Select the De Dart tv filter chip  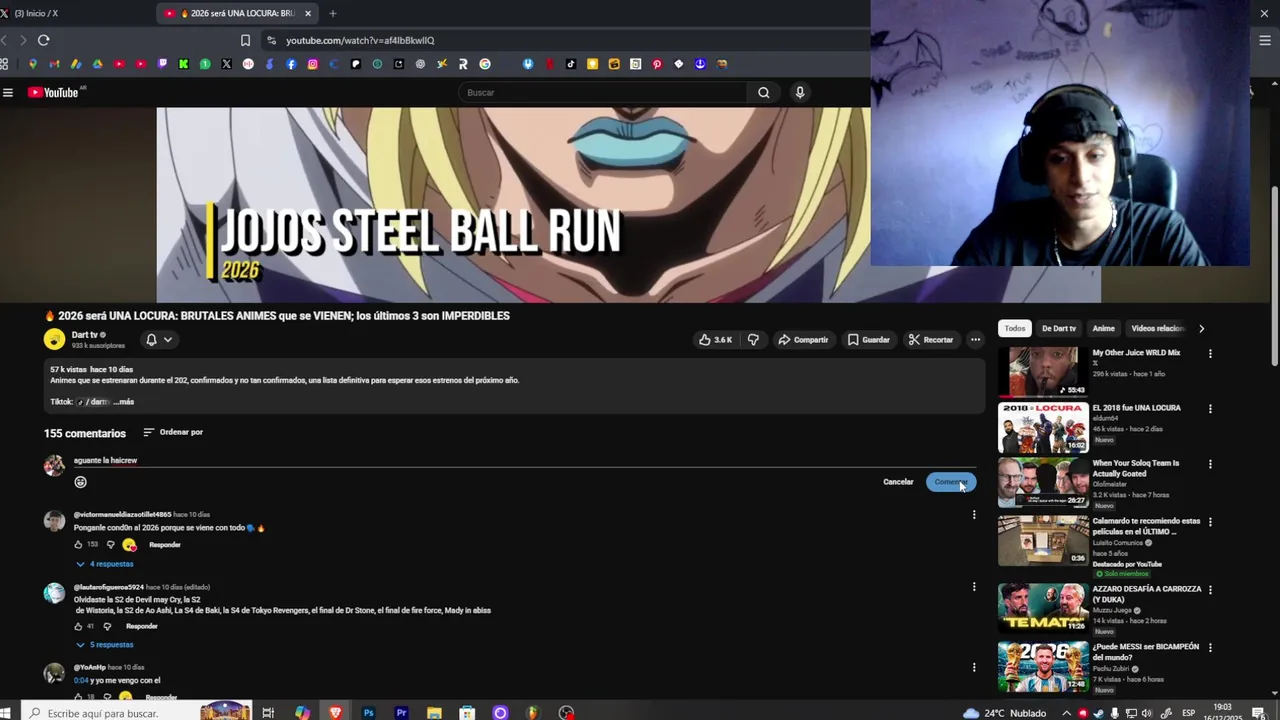1059,328
